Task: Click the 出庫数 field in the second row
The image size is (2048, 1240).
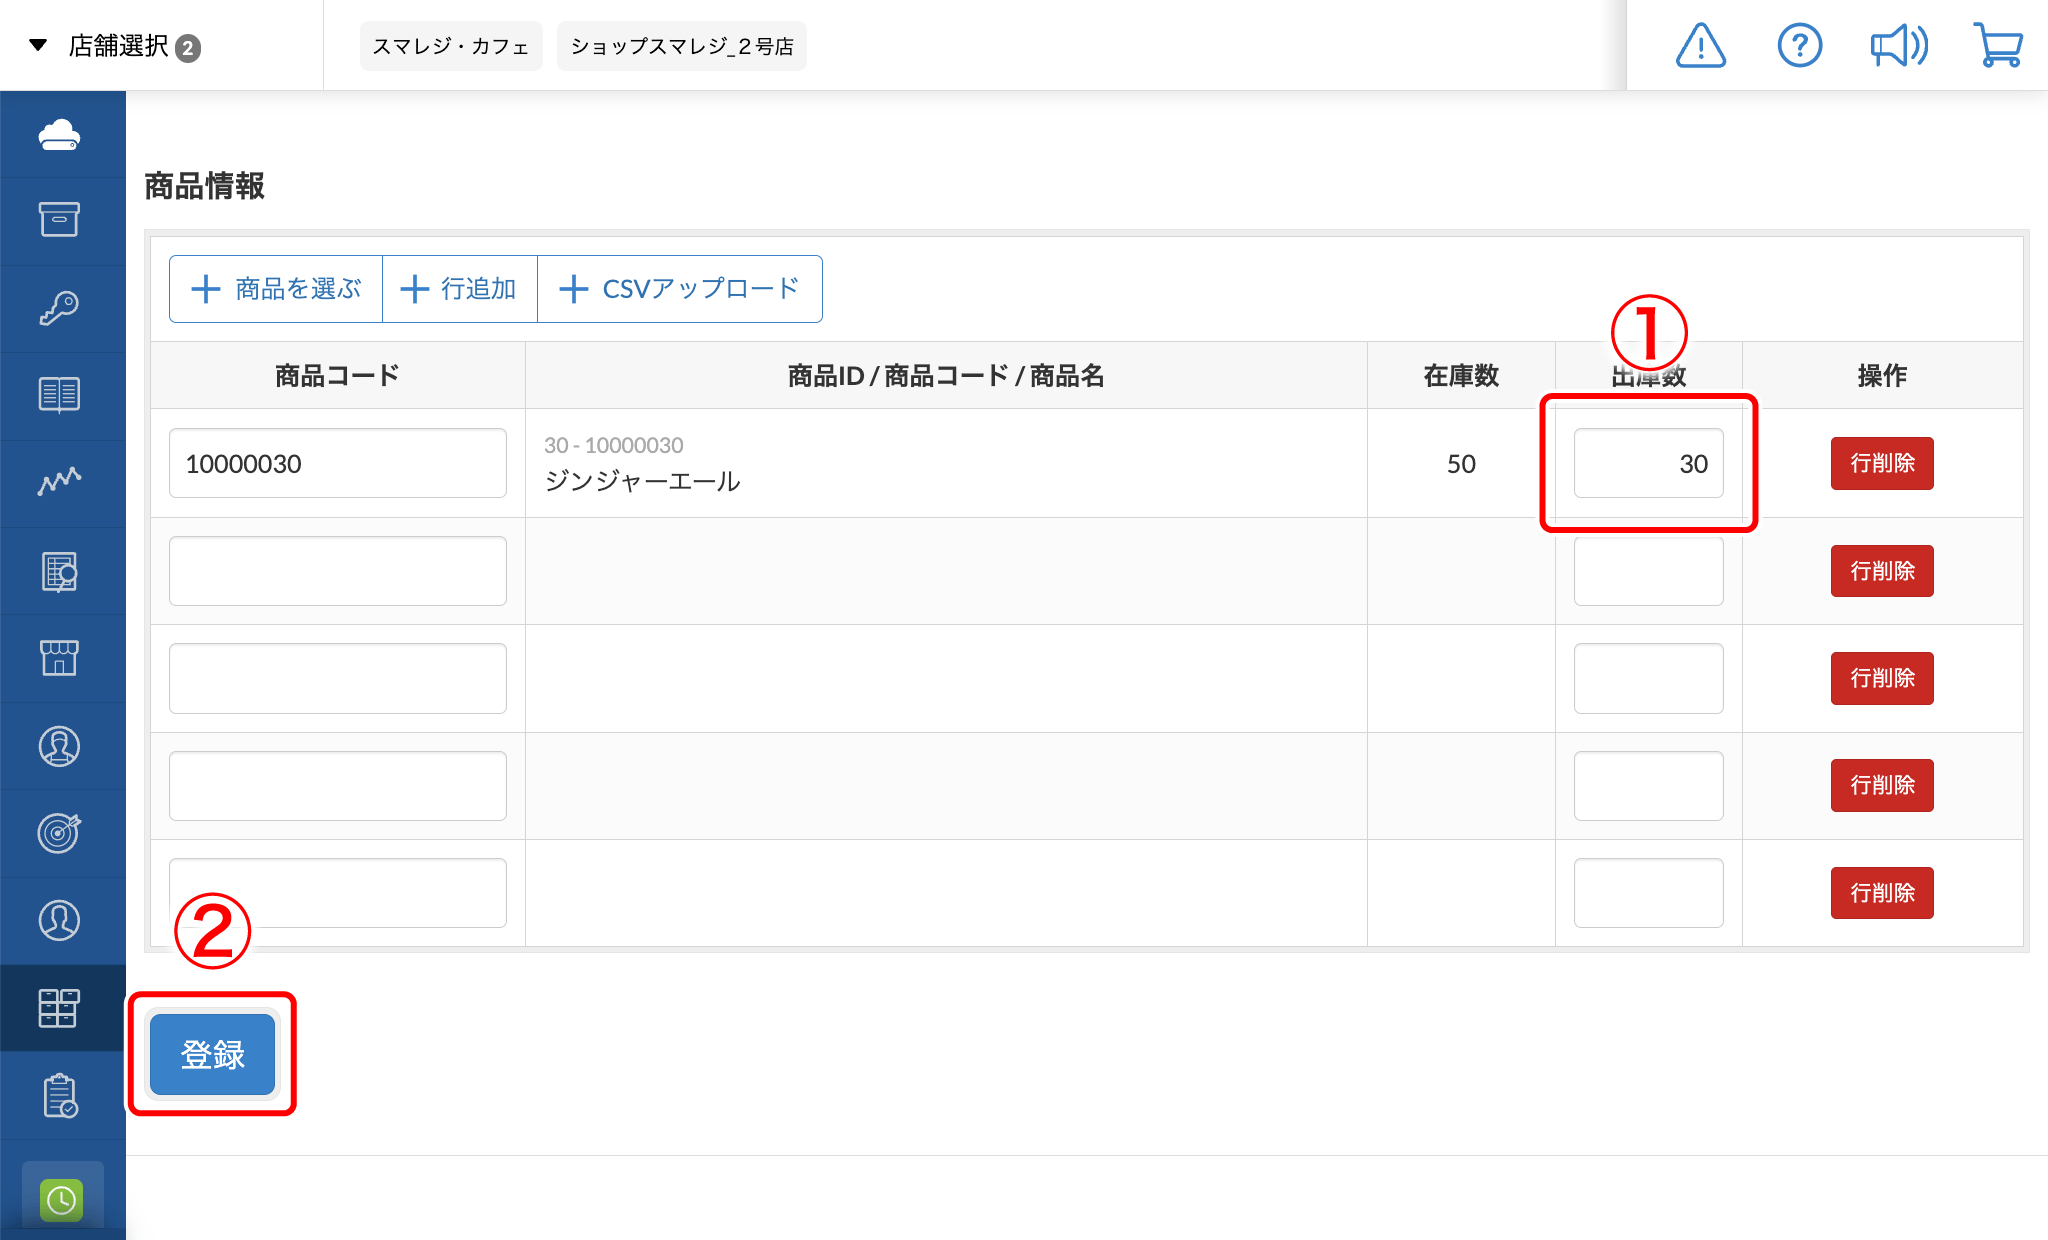Action: tap(1648, 571)
